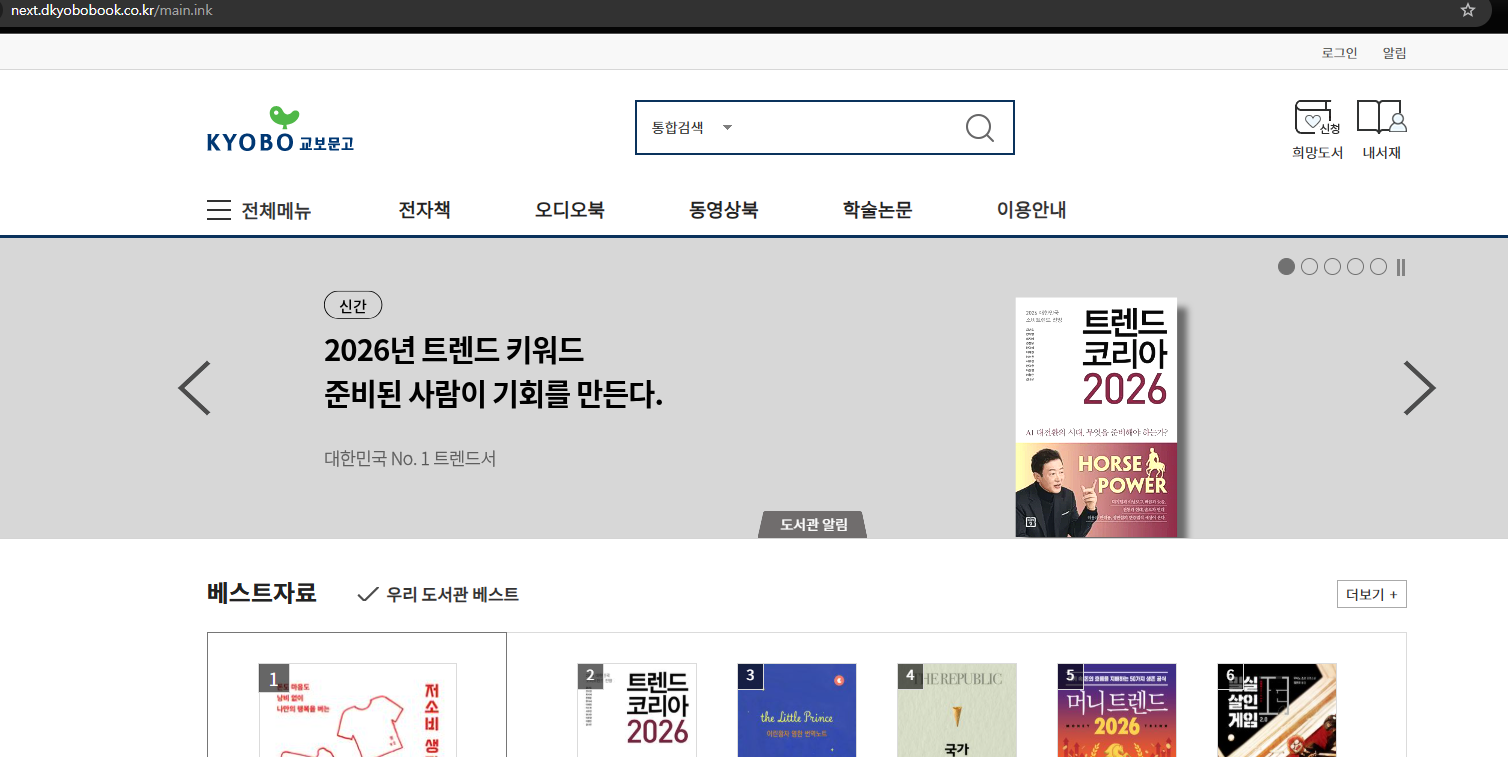Open the 트렌드 코리아 2026 banner book cover
Viewport: 1508px width, 757px height.
click(x=1096, y=417)
